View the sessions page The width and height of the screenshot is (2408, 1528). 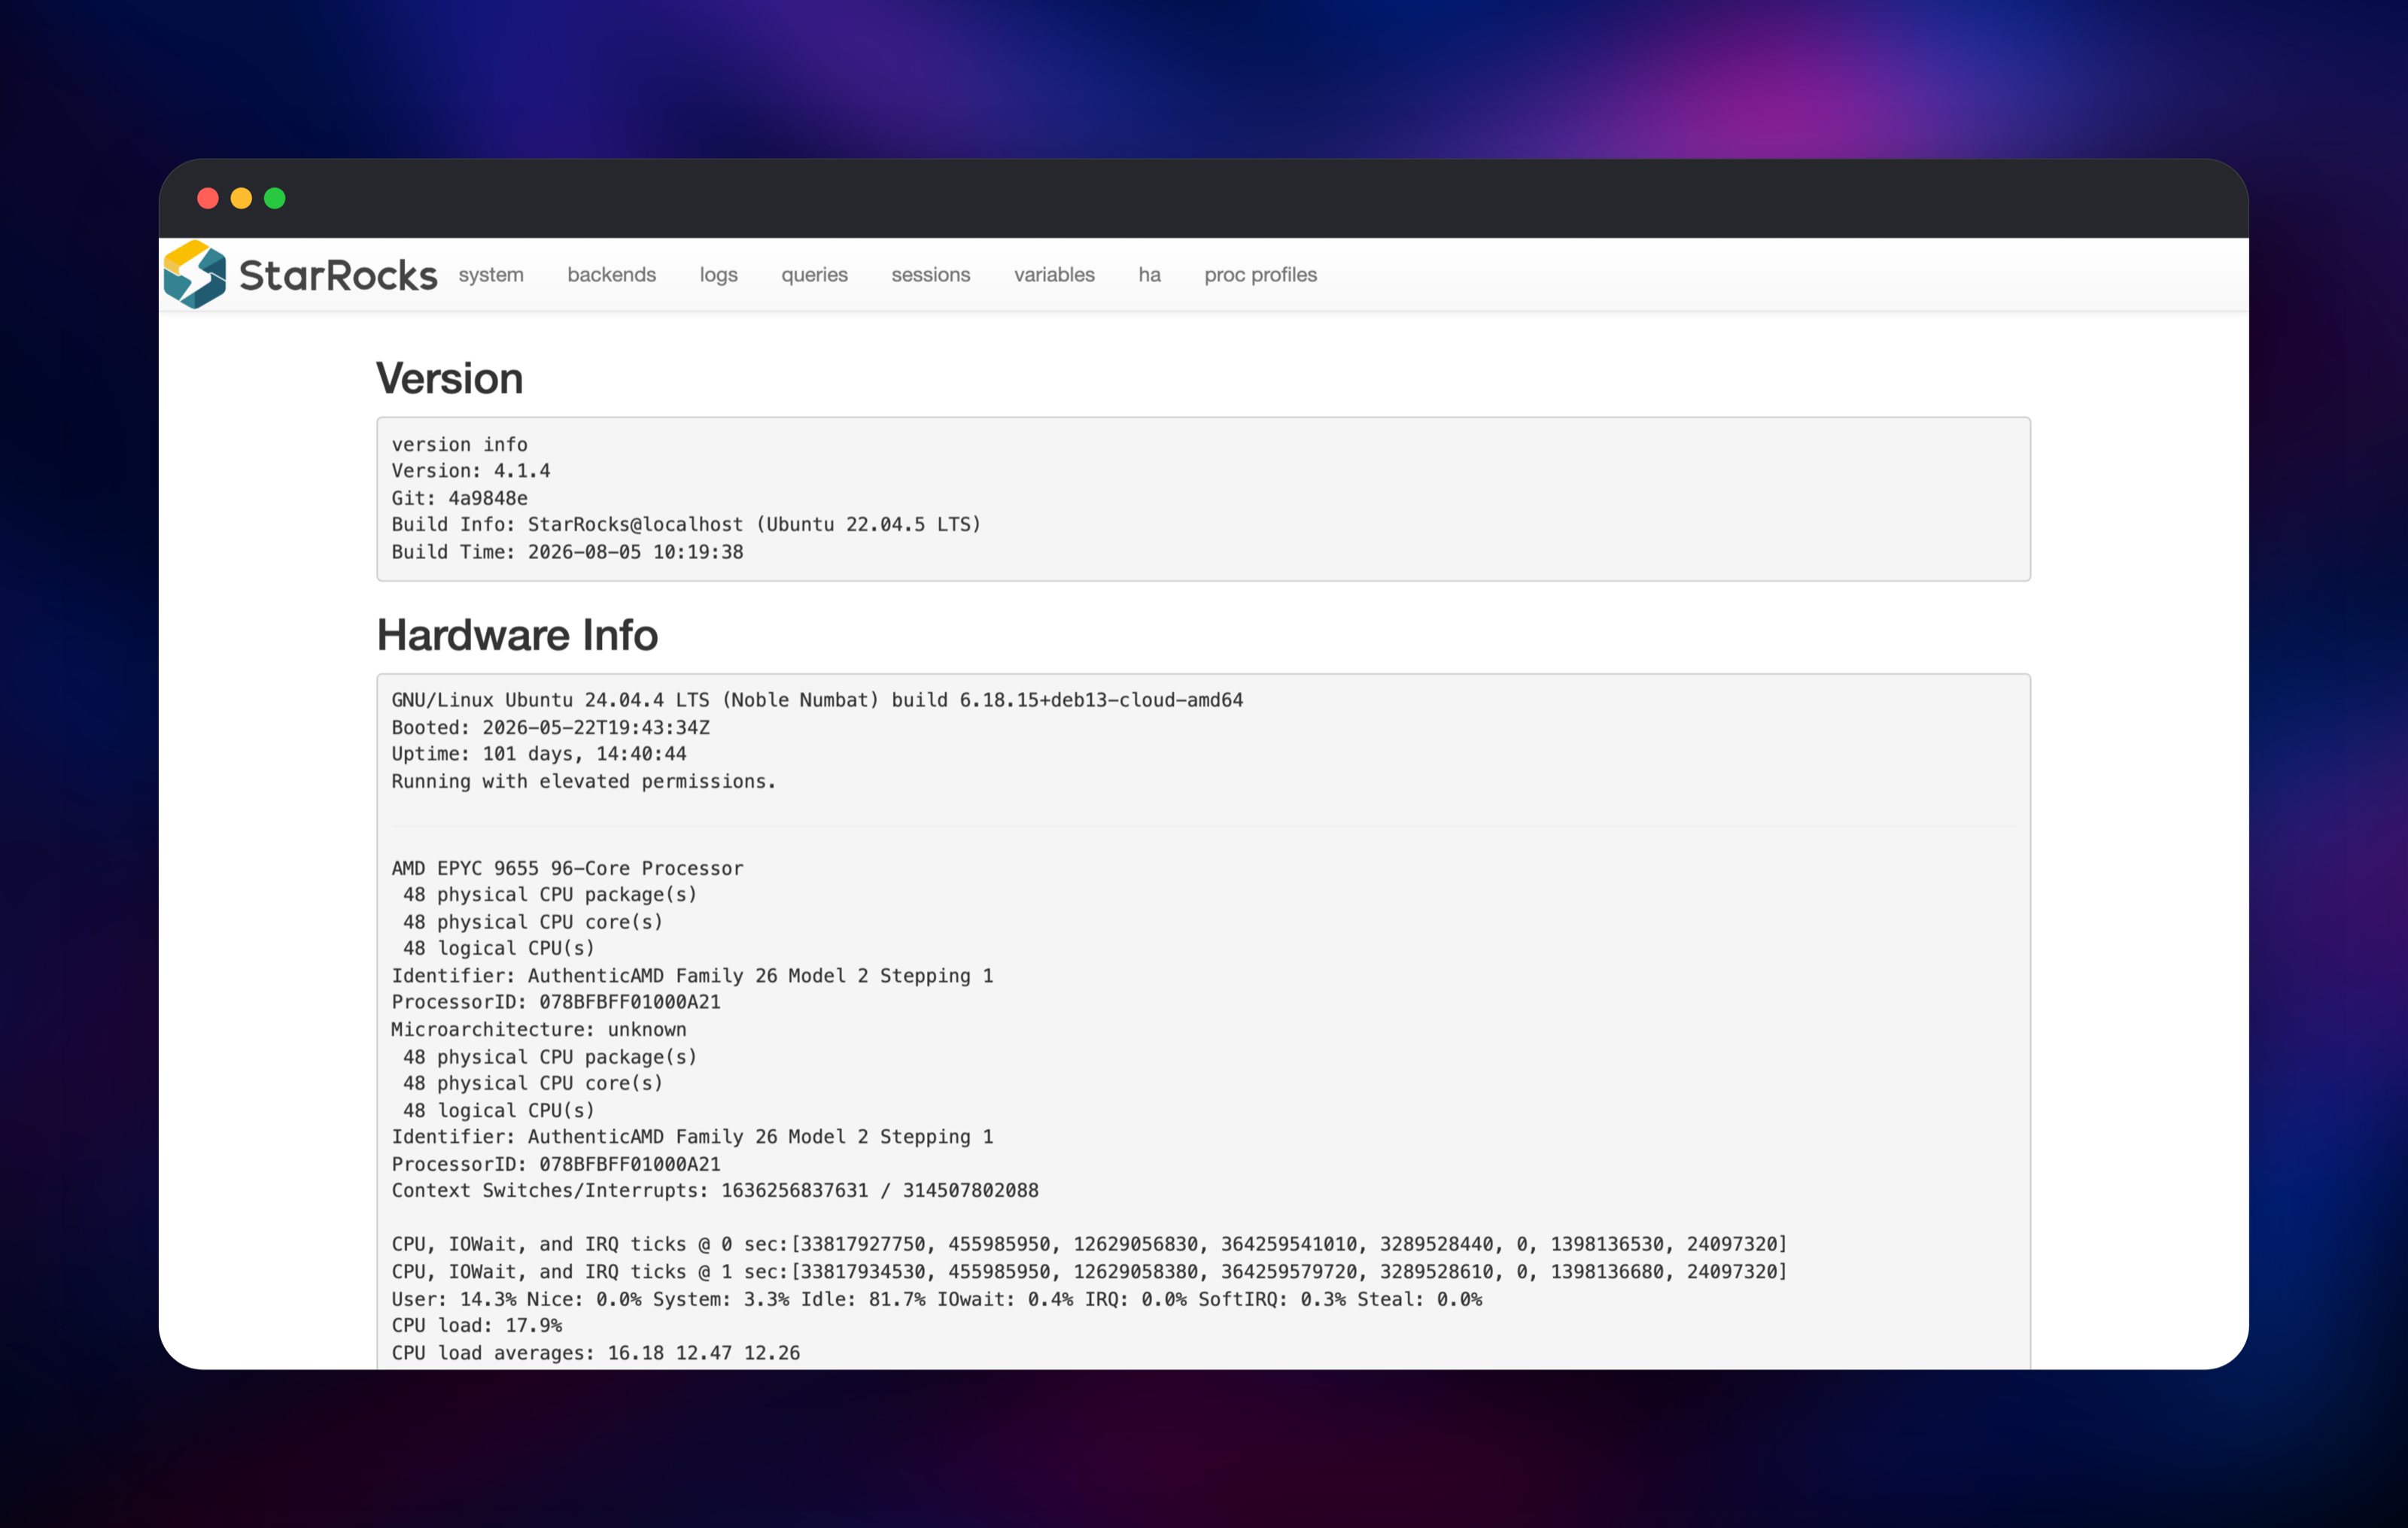931,275
